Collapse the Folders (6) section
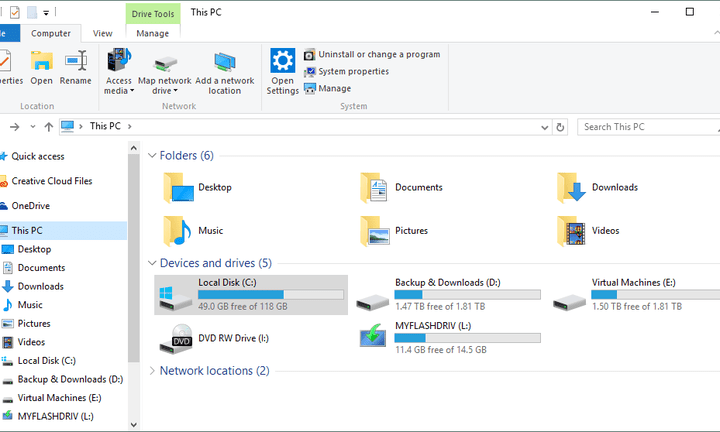Screen dimensions: 720x432 152,156
